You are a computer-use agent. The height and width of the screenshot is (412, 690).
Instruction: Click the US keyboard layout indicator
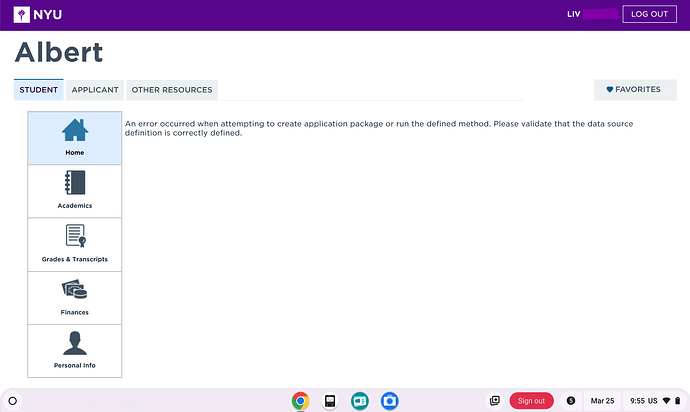(x=653, y=401)
